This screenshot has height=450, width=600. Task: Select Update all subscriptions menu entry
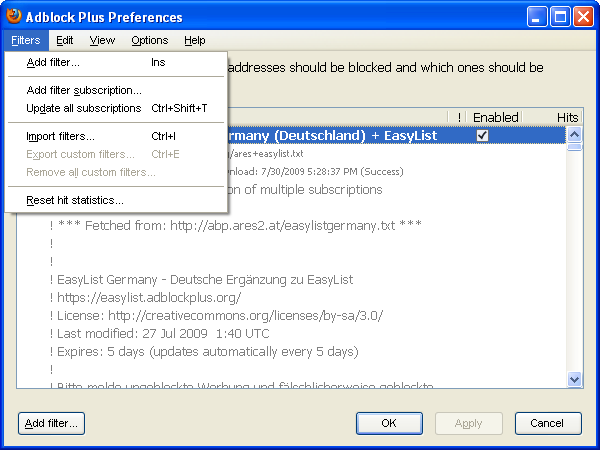tap(84, 108)
